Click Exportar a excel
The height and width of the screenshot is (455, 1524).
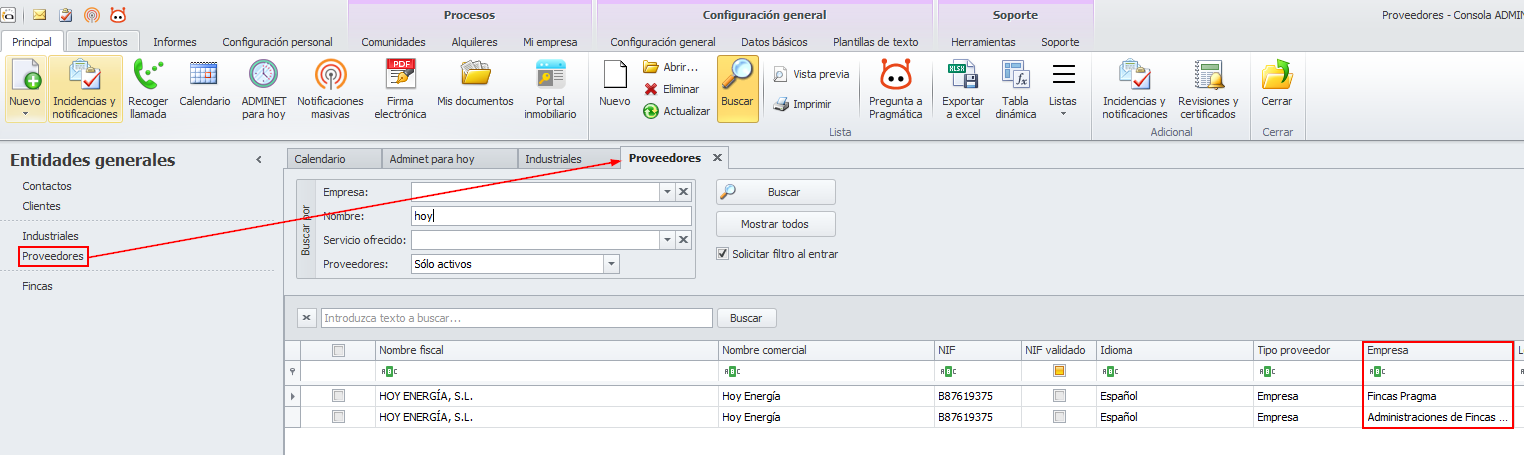pyautogui.click(x=963, y=90)
